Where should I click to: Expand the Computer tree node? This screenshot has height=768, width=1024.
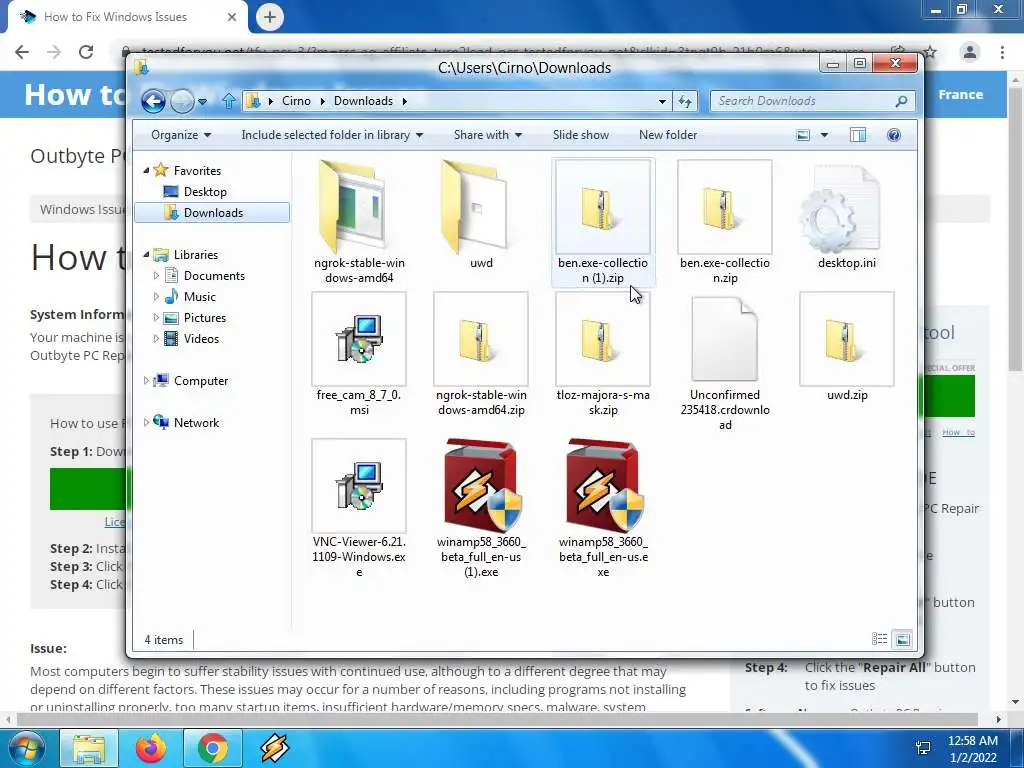coord(146,381)
